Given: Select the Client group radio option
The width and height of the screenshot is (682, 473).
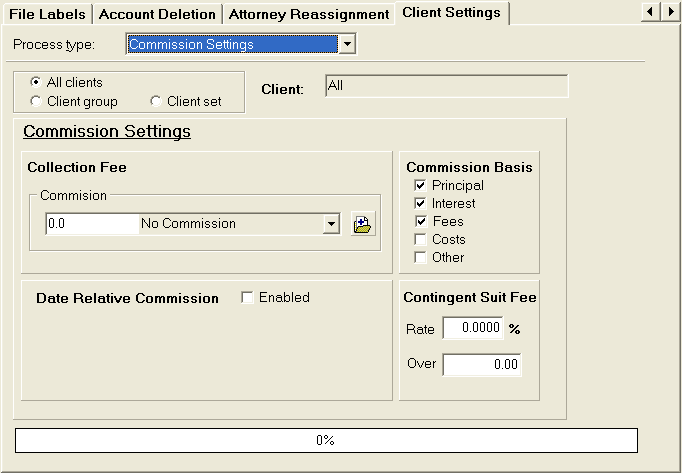Looking at the screenshot, I should [37, 102].
